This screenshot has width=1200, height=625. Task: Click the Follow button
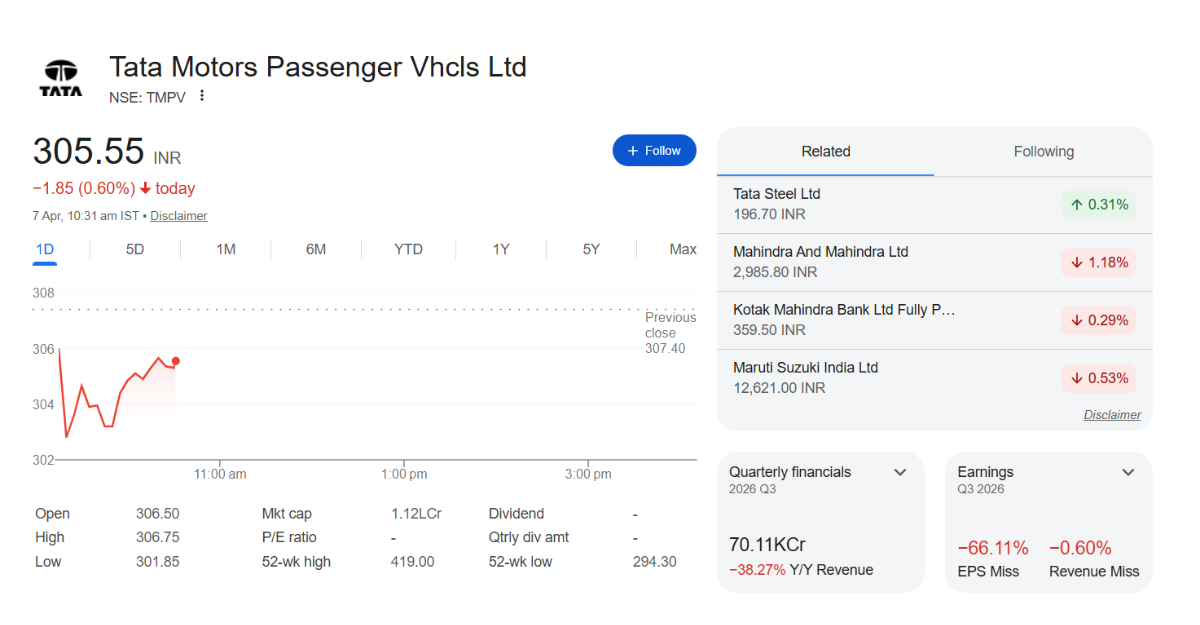(654, 150)
